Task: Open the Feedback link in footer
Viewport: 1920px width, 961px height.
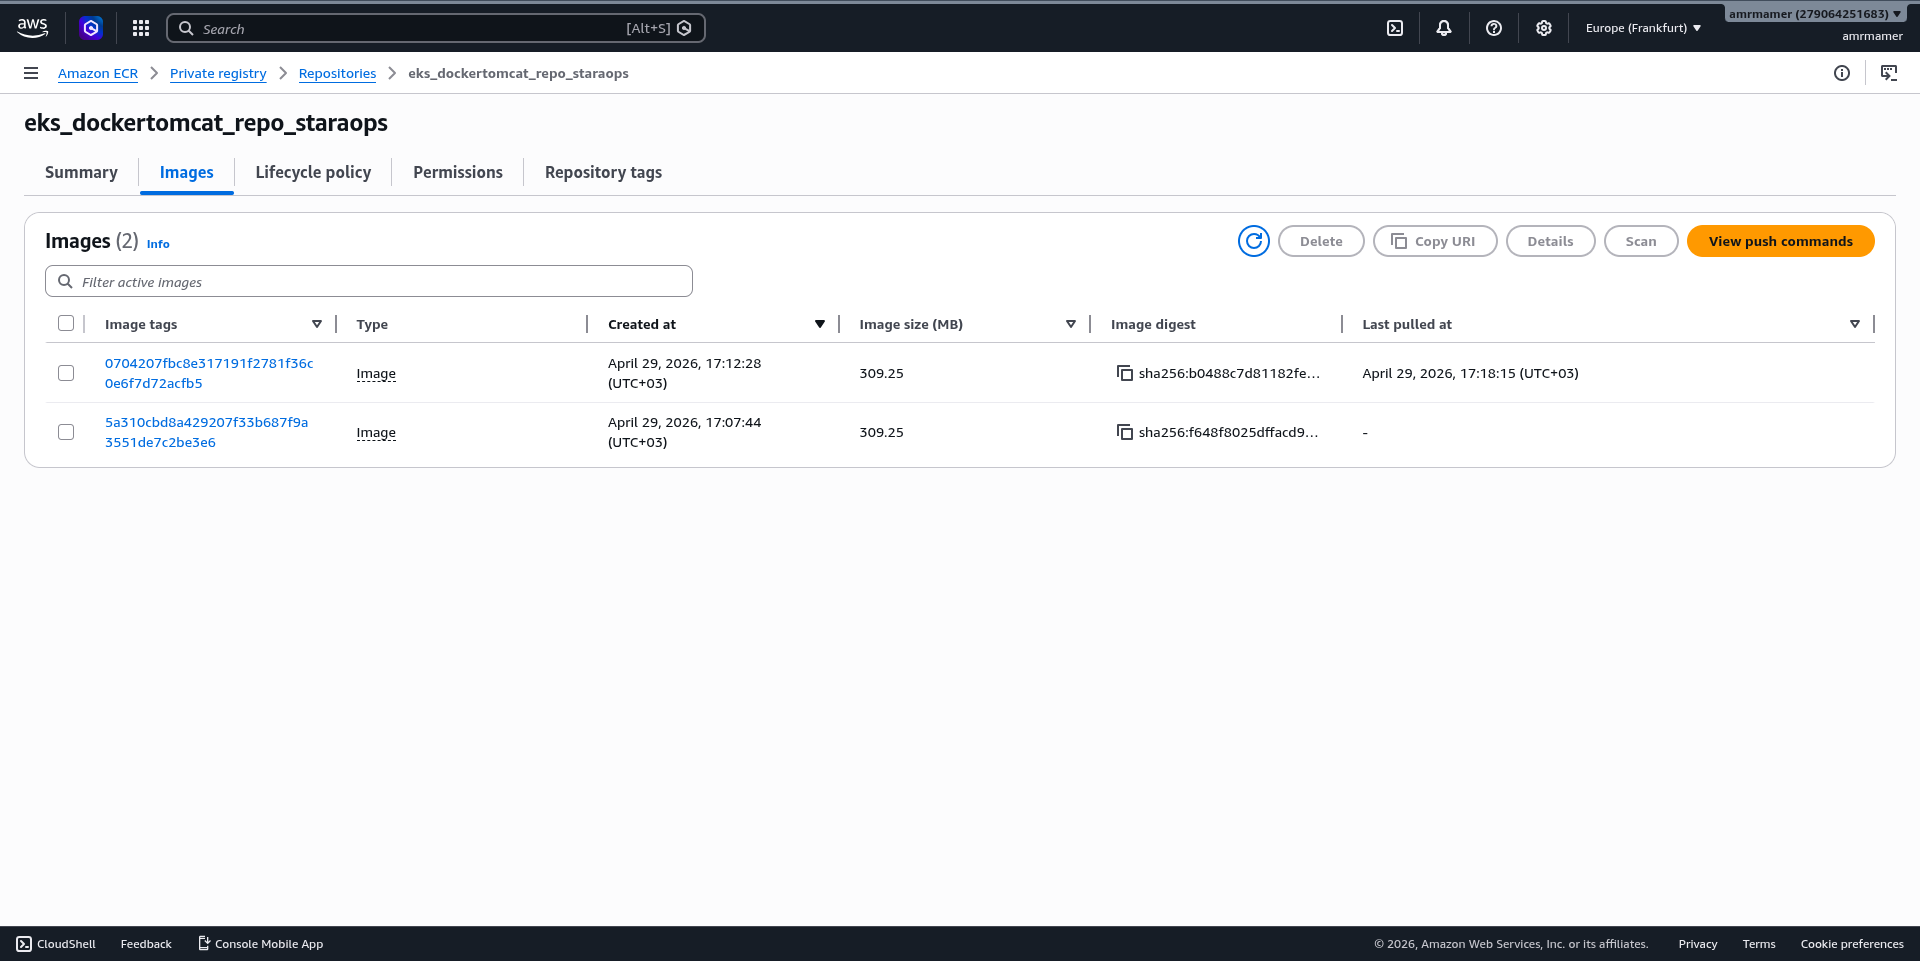Action: [x=146, y=944]
